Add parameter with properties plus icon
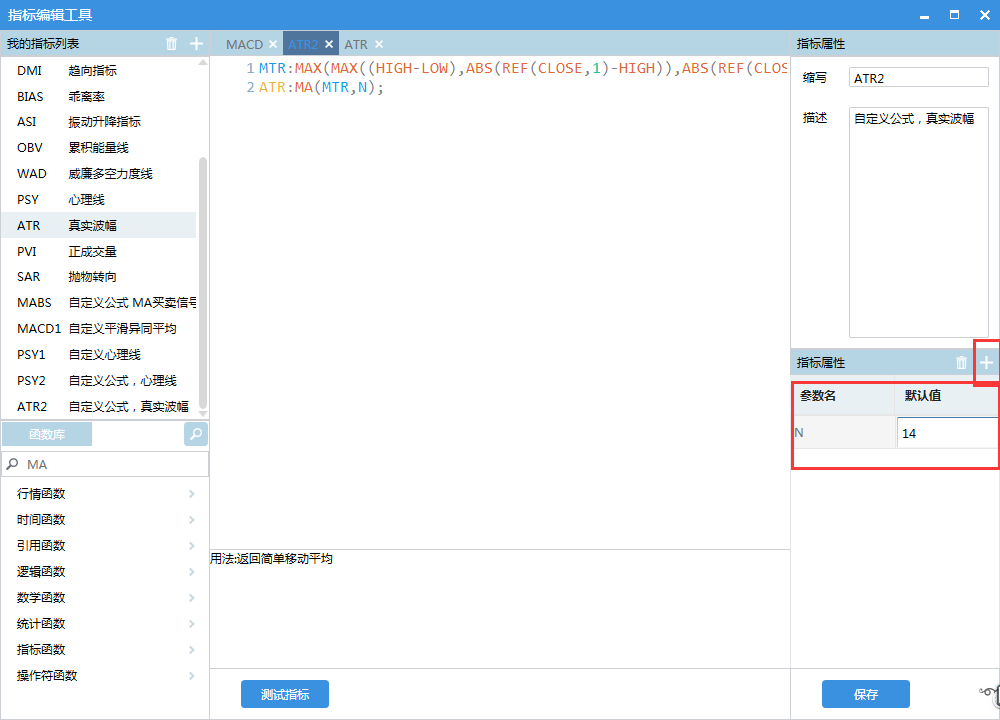The height and width of the screenshot is (720, 1000). click(987, 363)
